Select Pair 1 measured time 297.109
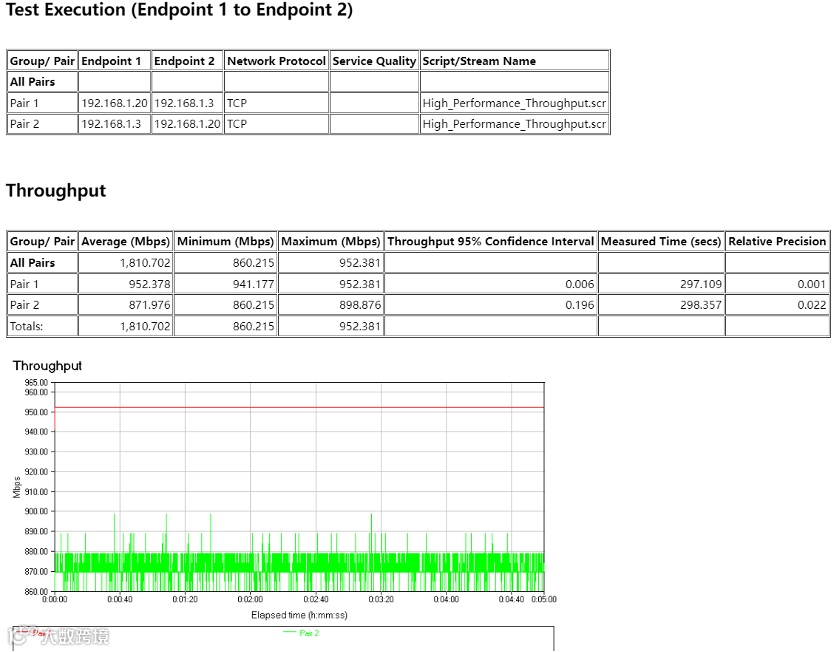Image resolution: width=832 pixels, height=652 pixels. (x=700, y=284)
